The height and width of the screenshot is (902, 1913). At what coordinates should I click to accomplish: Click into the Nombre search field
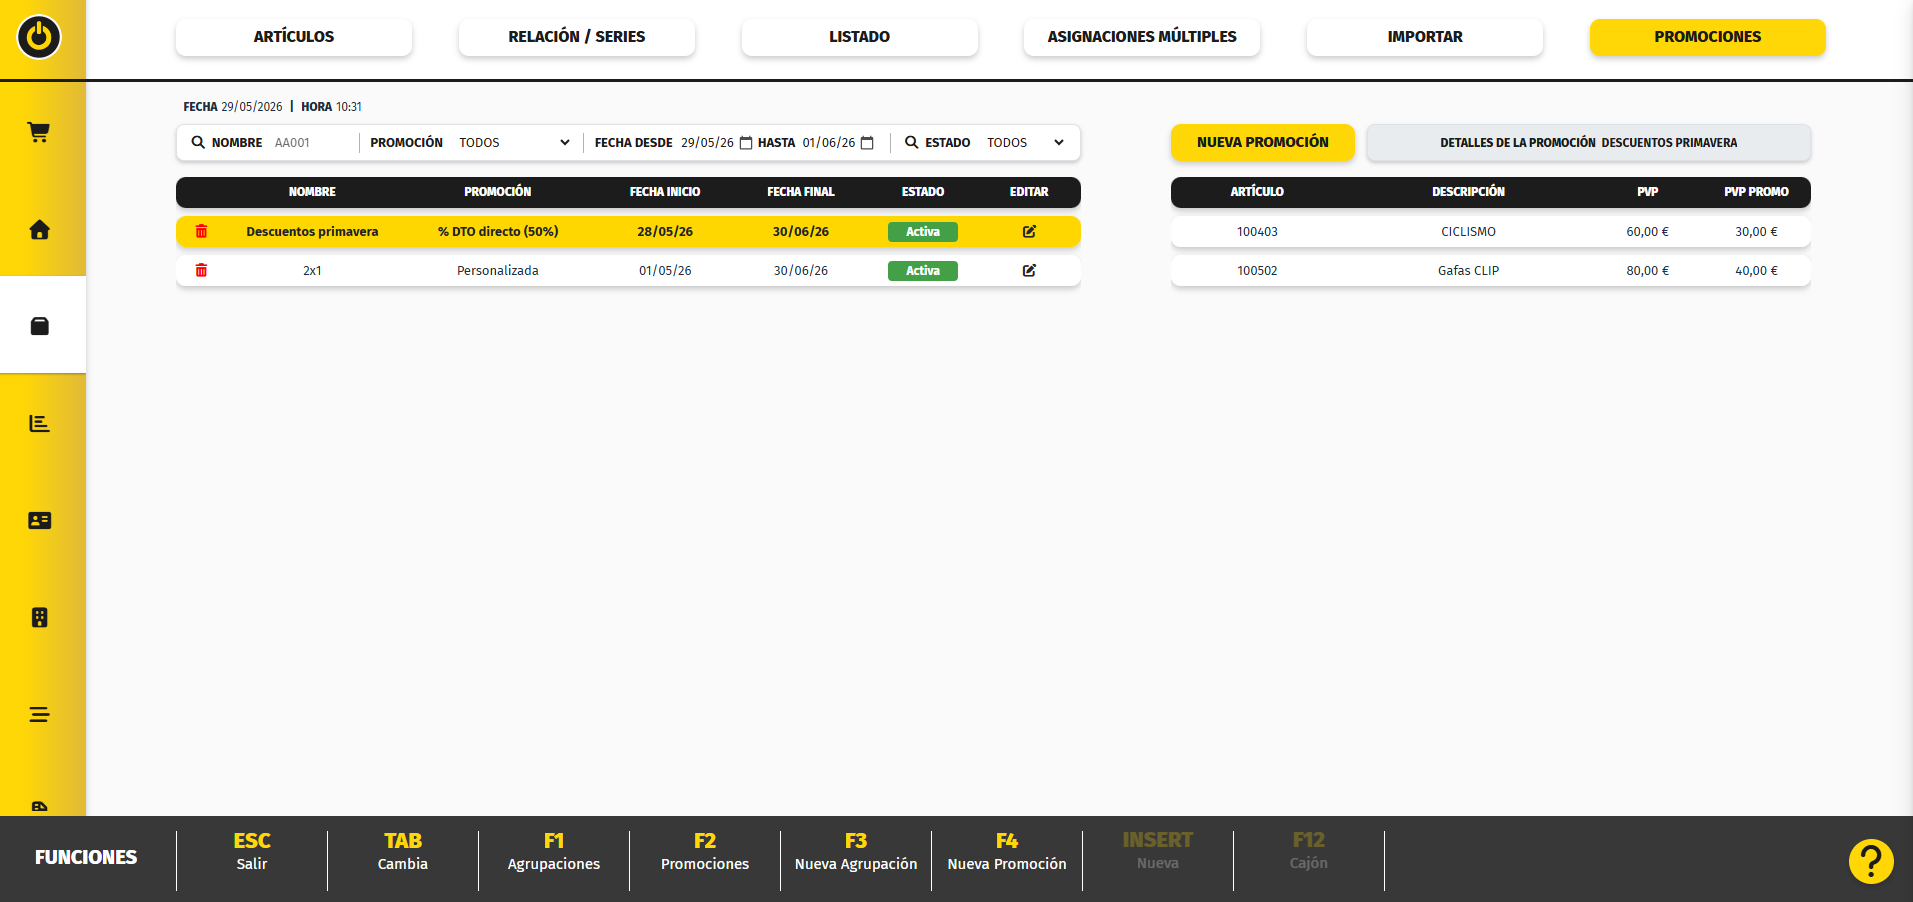[x=312, y=143]
